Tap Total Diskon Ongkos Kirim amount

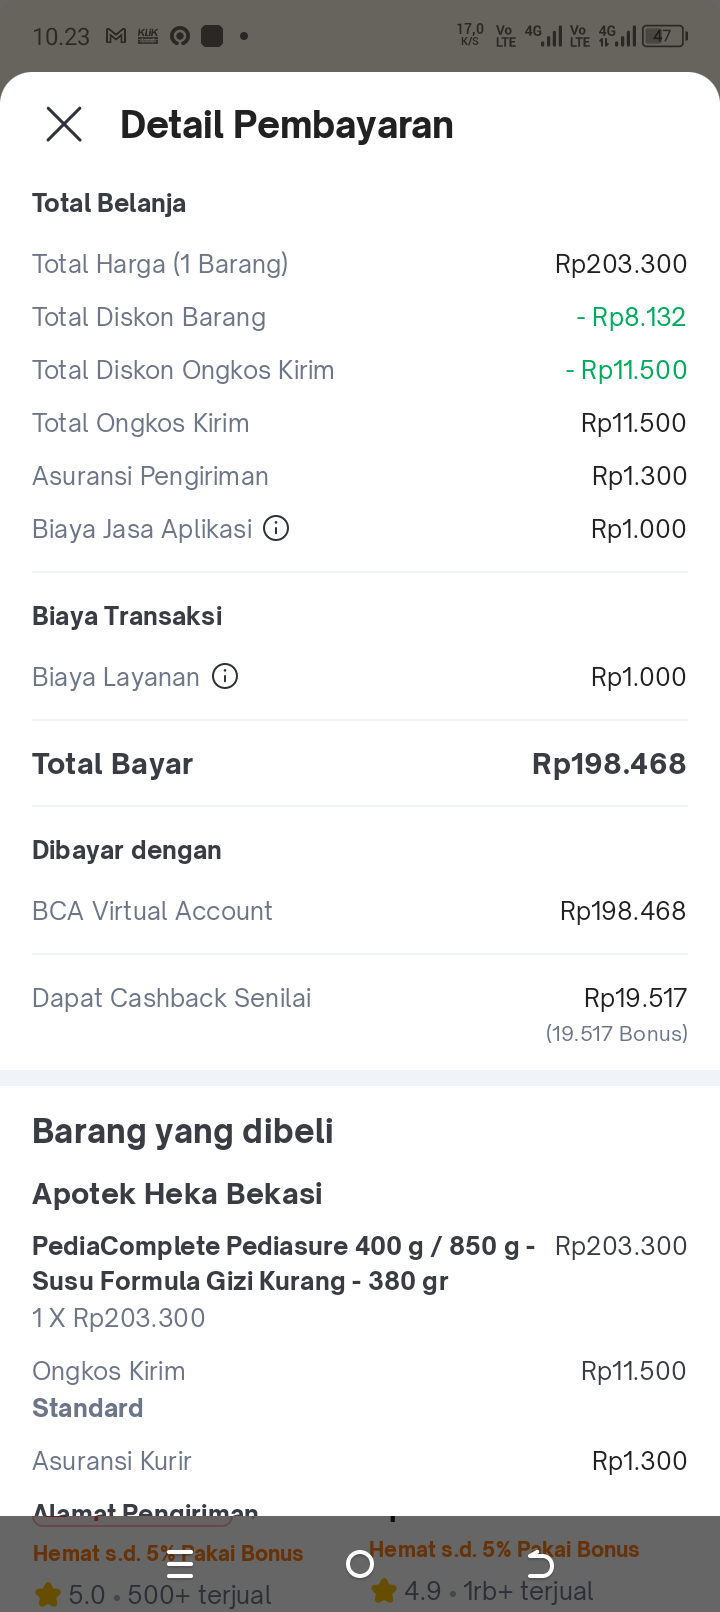tap(626, 370)
